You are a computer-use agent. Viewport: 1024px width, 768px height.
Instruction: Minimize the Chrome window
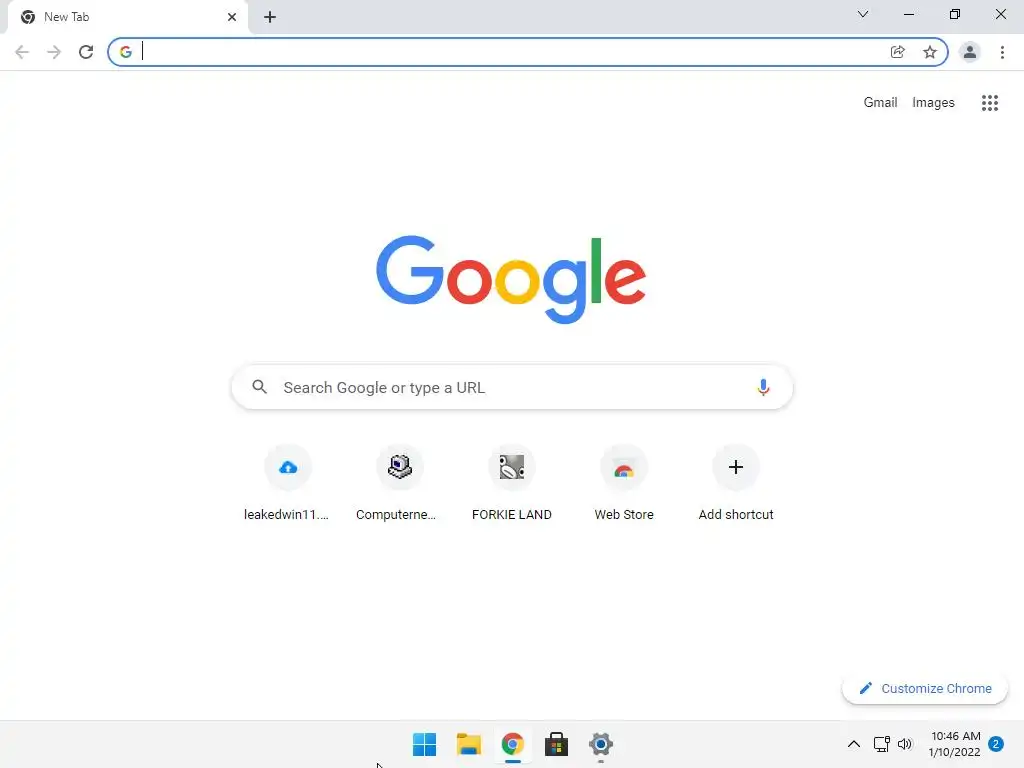click(909, 14)
